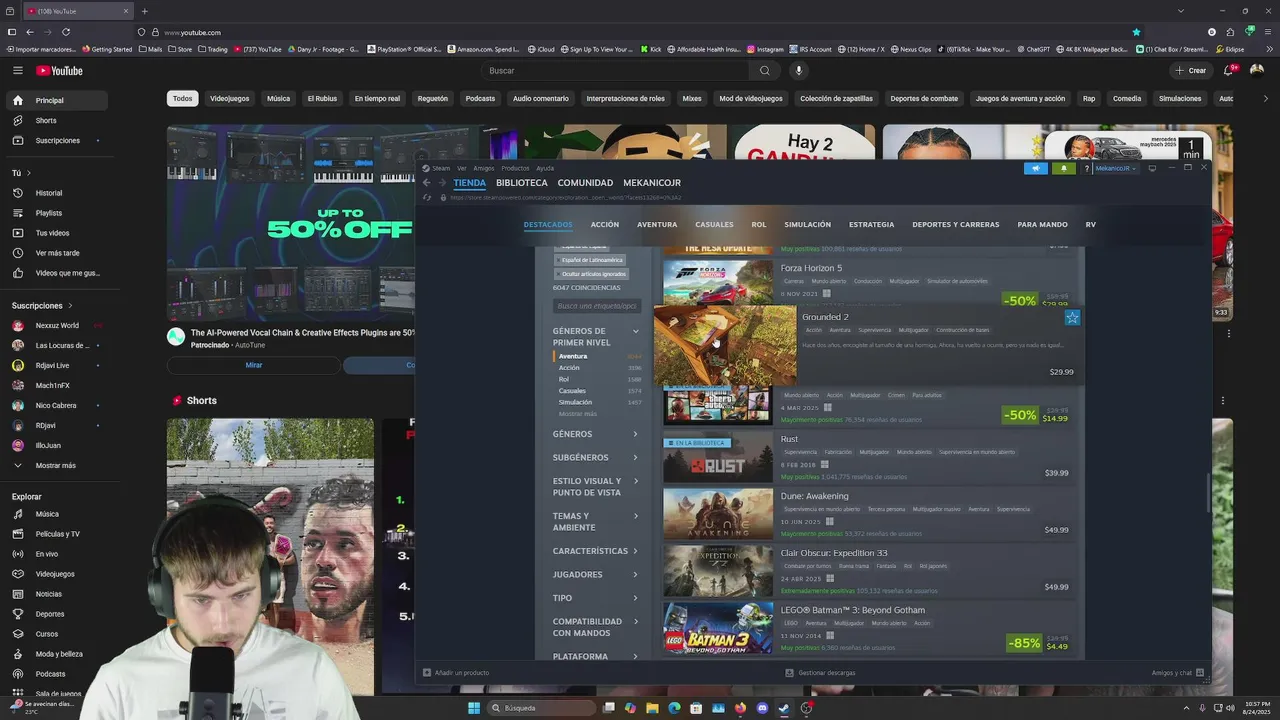Expand the Tipo filter section
1280x720 pixels.
(596, 598)
